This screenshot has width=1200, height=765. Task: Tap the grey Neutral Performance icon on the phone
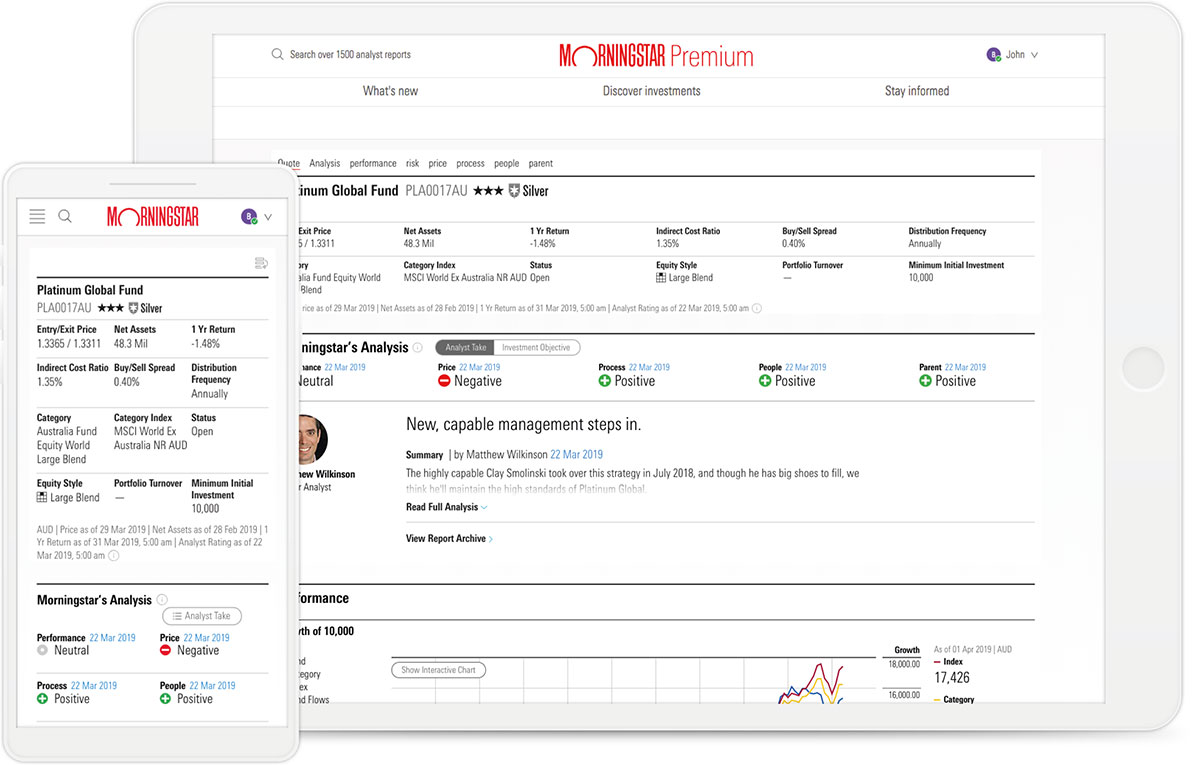[x=42, y=650]
